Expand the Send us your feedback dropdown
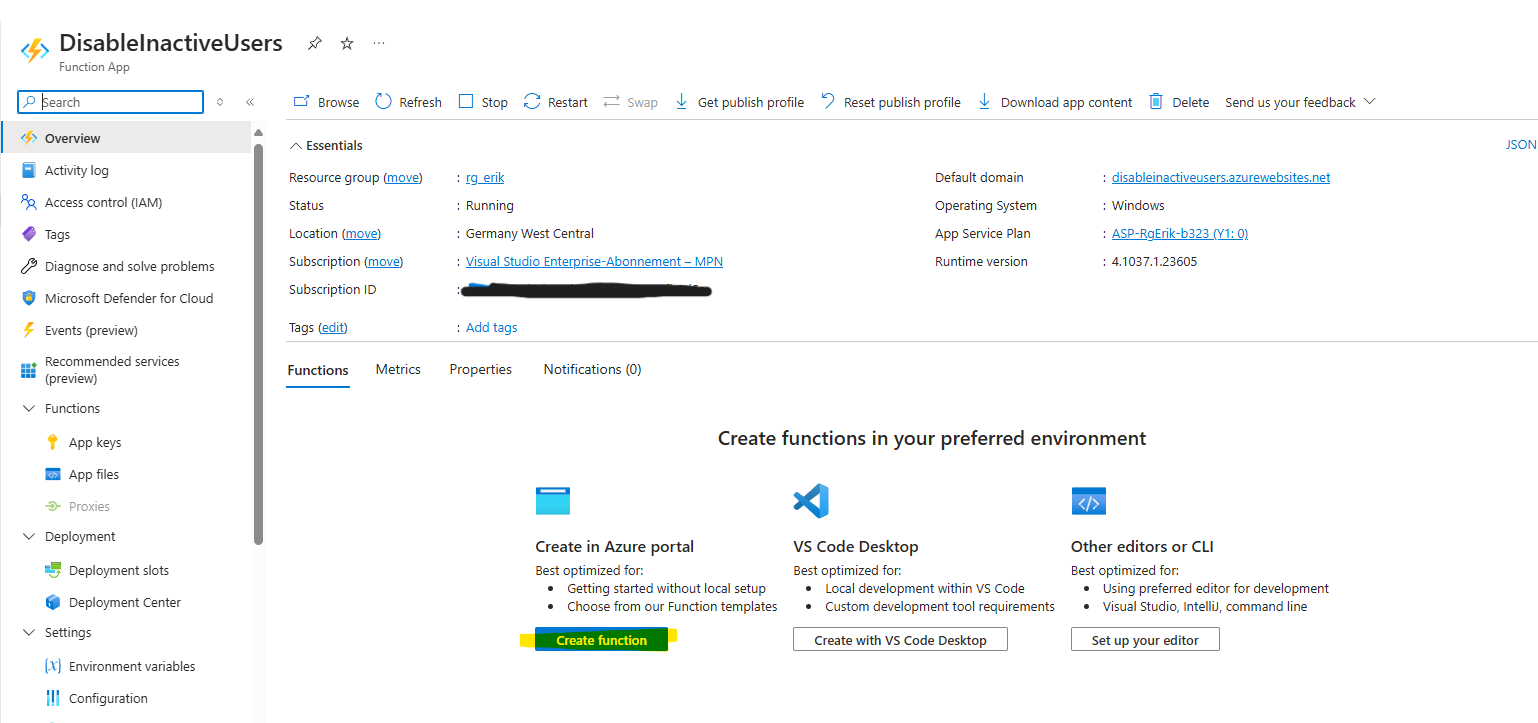This screenshot has width=1538, height=723. coord(1370,102)
